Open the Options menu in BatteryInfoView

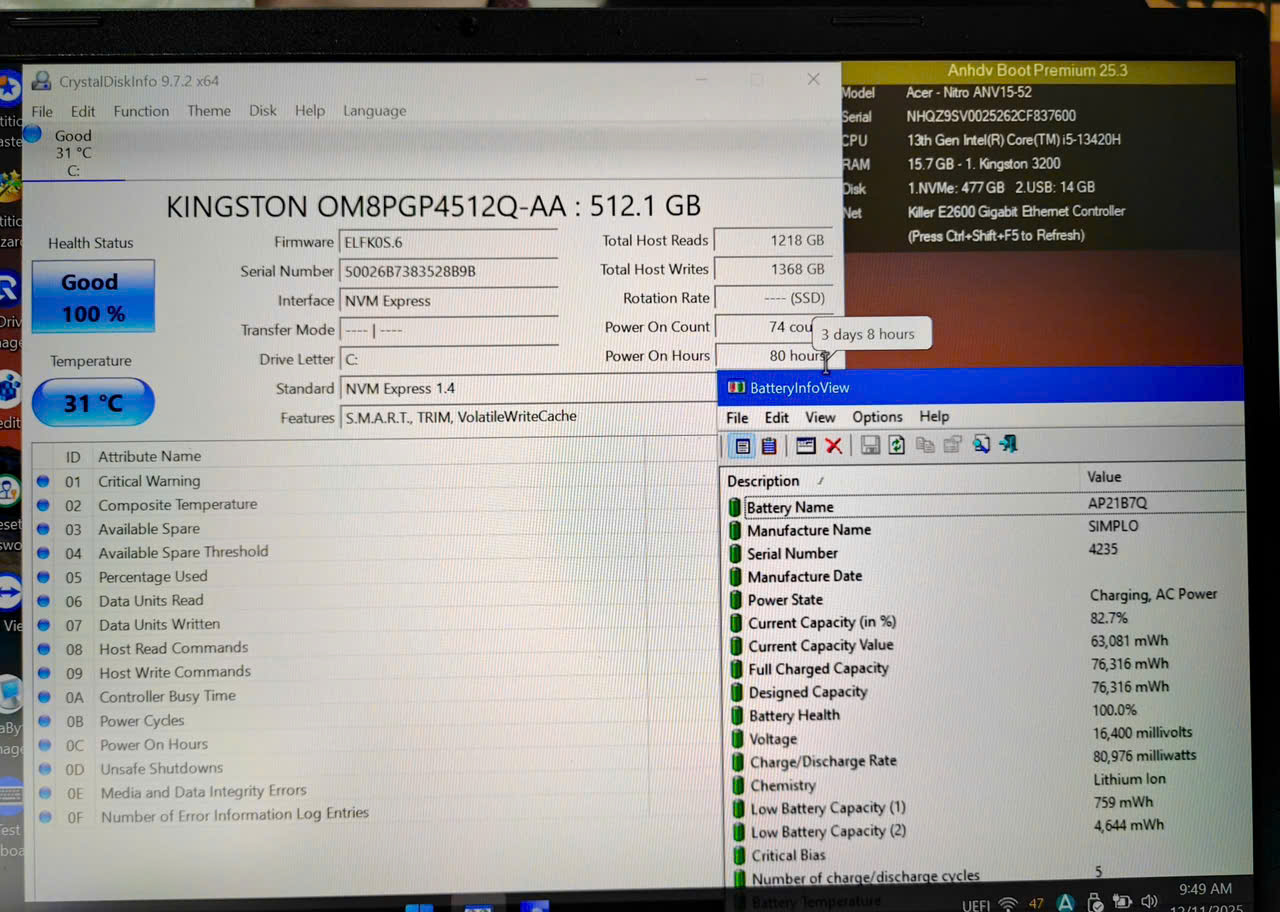click(877, 417)
